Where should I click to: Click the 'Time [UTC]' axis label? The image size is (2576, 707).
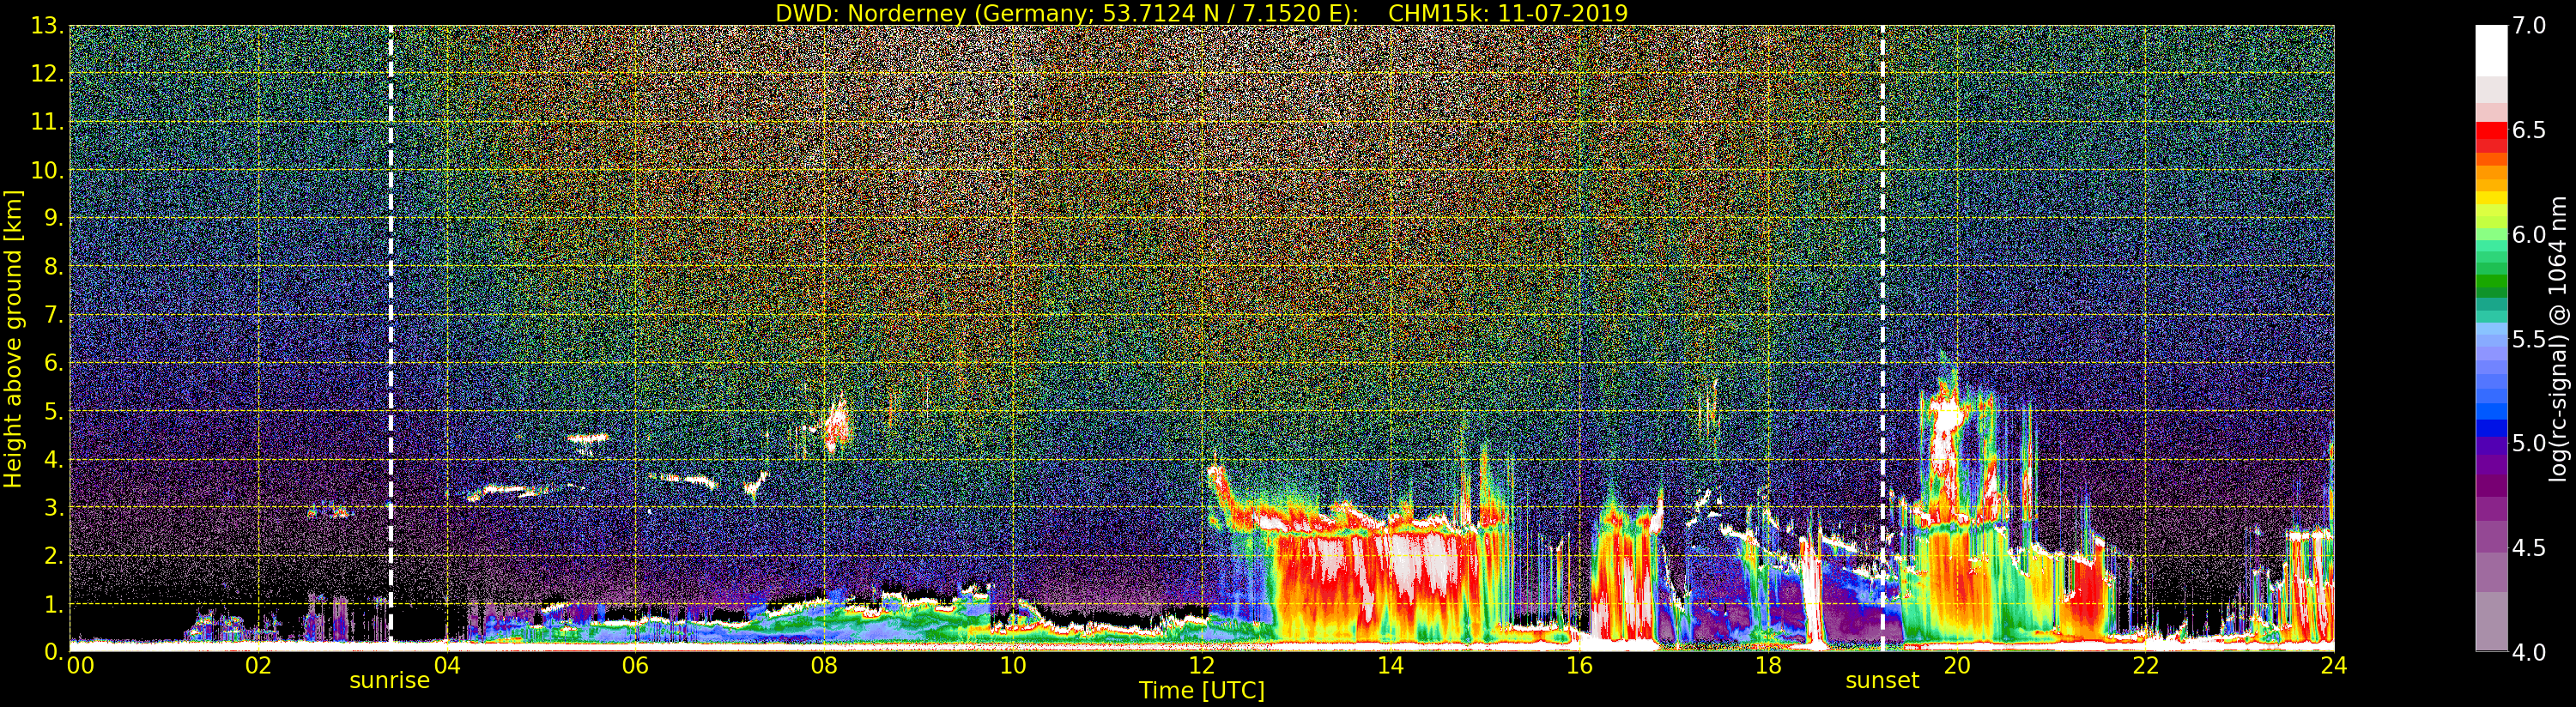coord(1202,691)
